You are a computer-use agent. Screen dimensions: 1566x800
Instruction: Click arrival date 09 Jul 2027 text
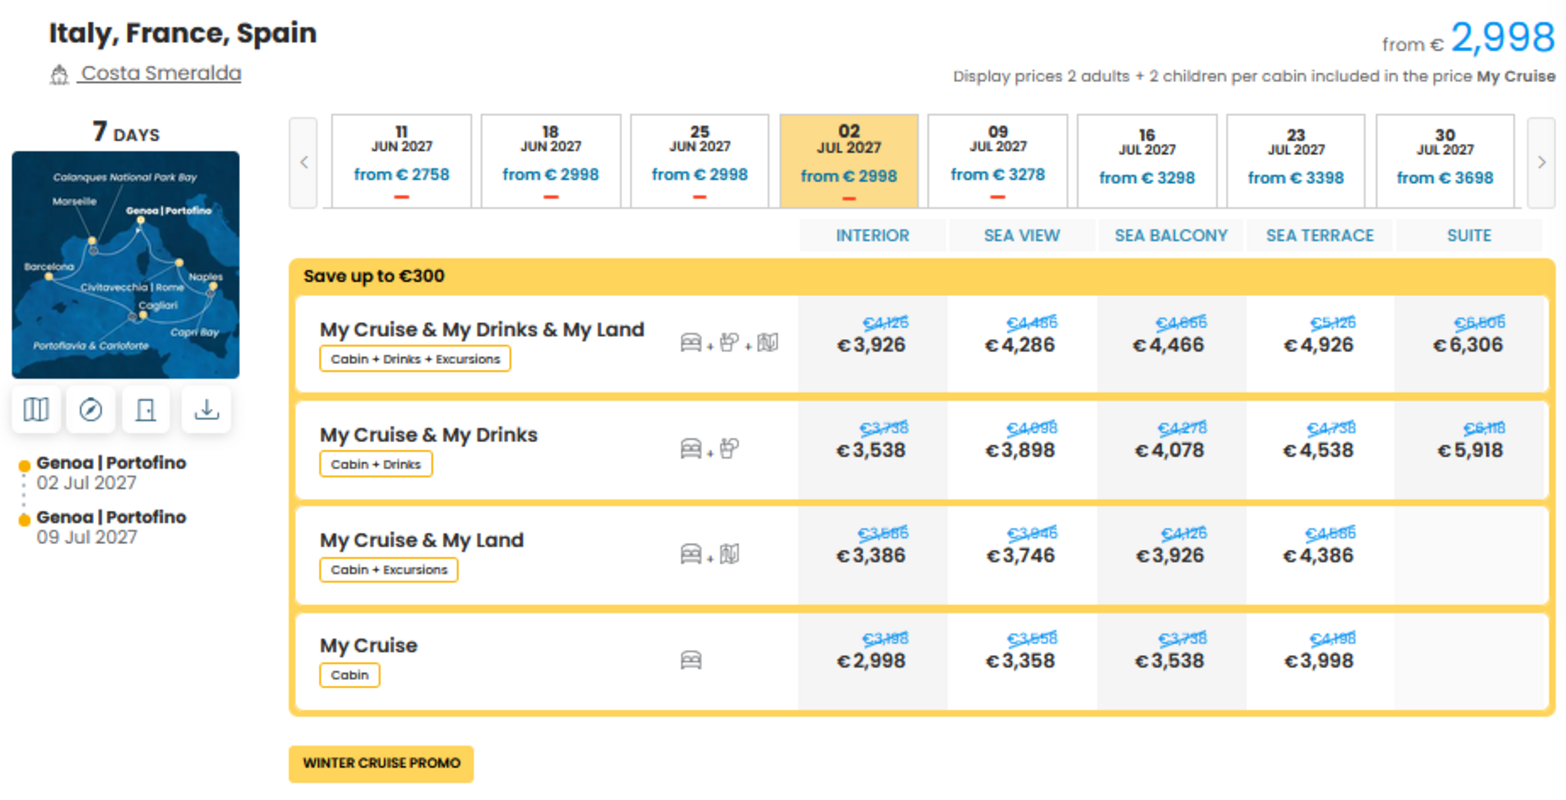87,537
